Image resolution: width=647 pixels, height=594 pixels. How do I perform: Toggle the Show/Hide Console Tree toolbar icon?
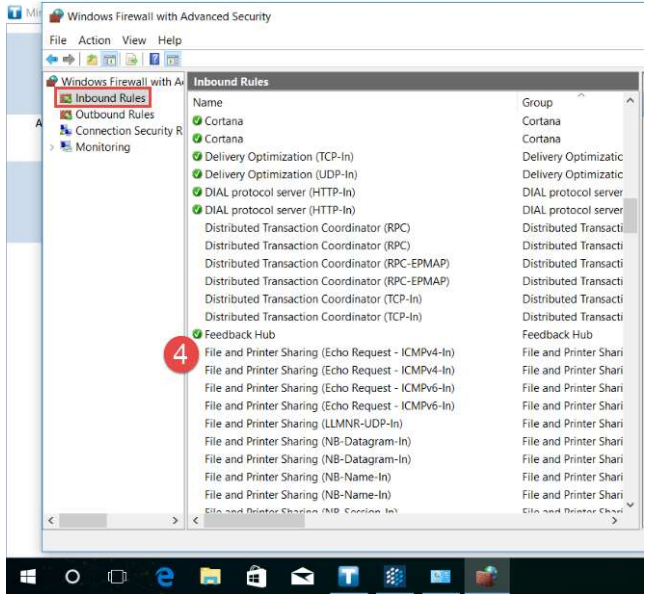pyautogui.click(x=110, y=59)
